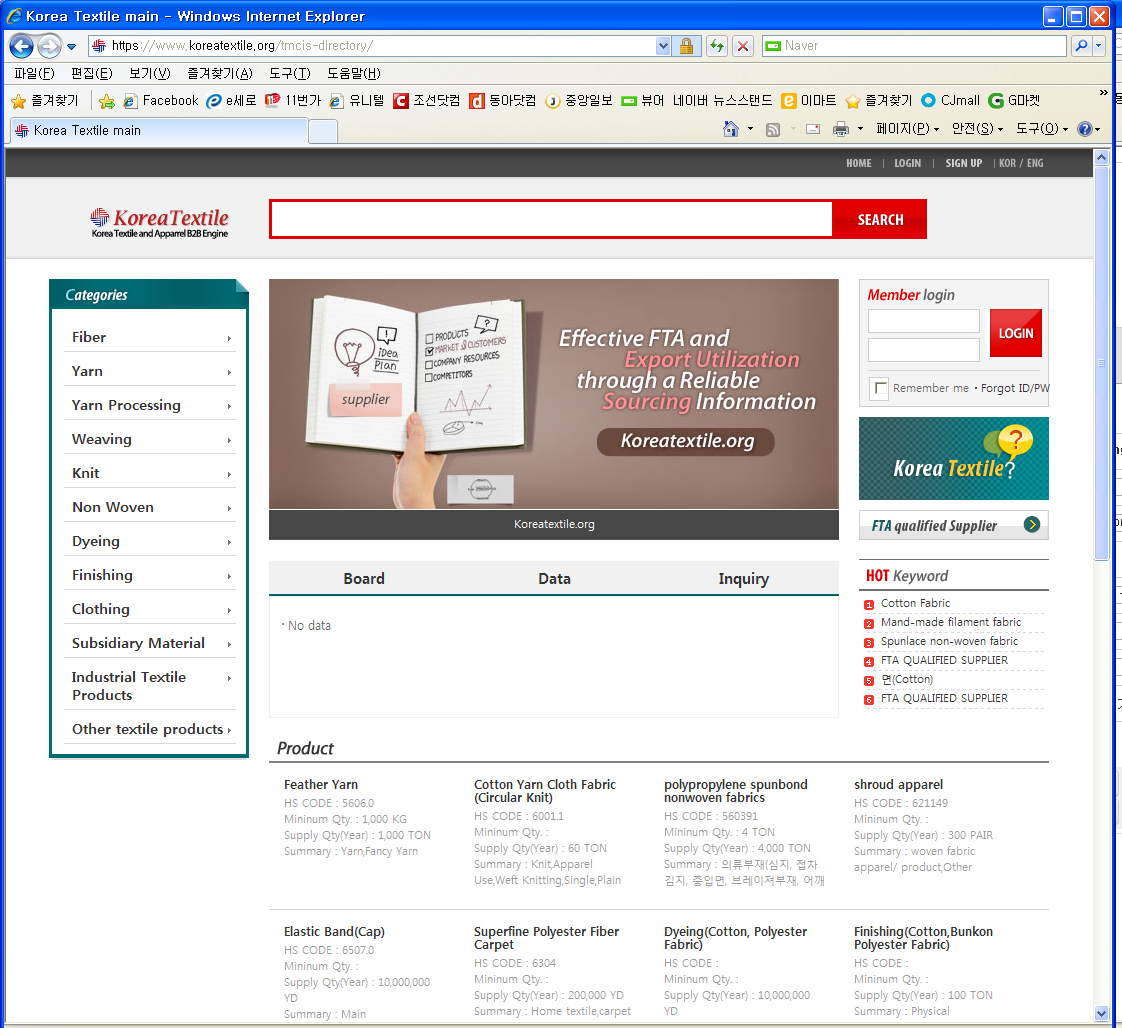The height and width of the screenshot is (1028, 1122).
Task: Click the Cotton Fabric hot keyword
Action: click(915, 603)
